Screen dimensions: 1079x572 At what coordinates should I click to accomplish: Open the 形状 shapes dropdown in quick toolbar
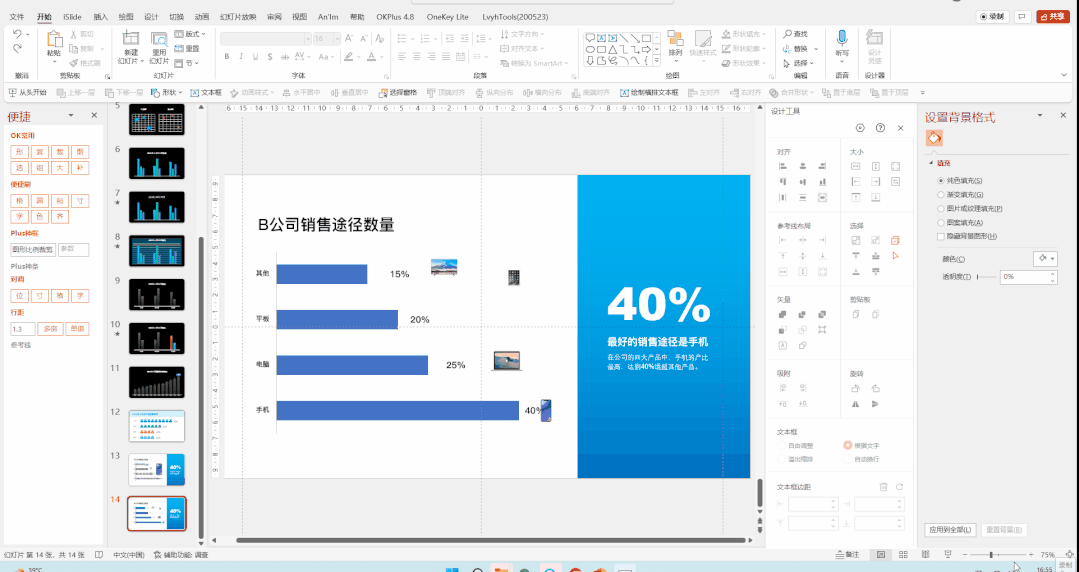(167, 92)
